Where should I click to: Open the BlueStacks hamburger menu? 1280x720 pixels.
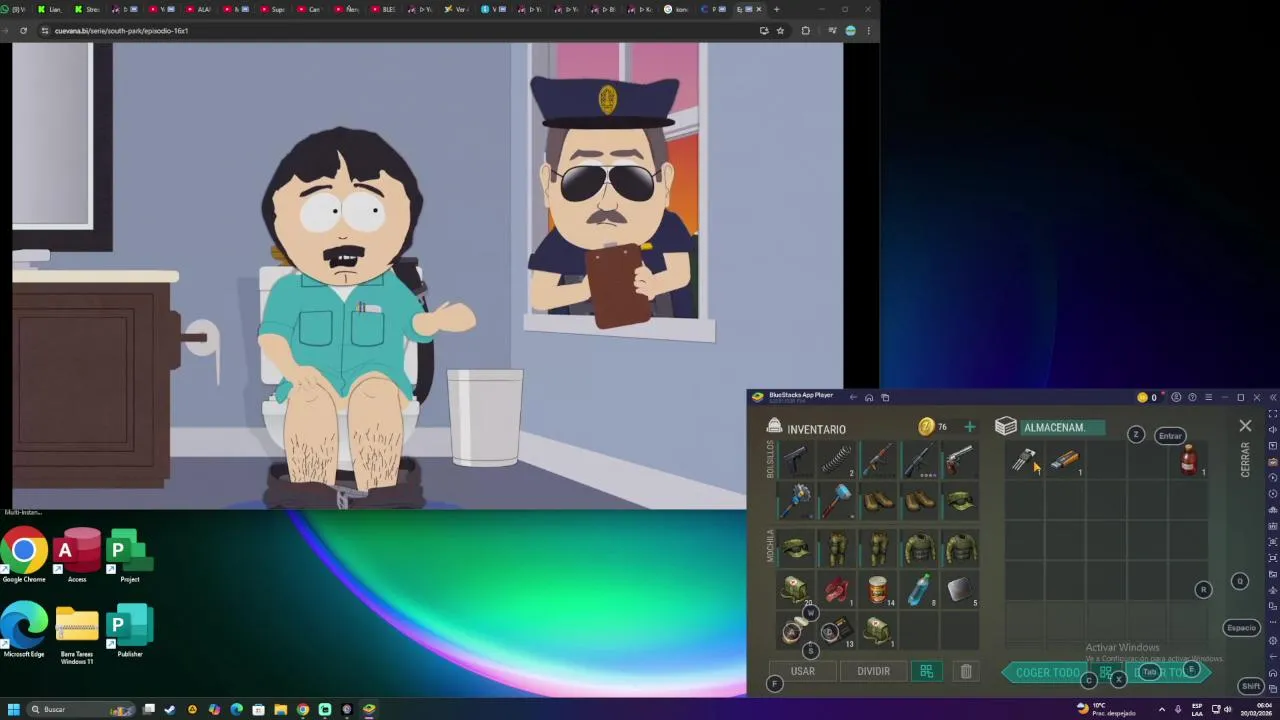[1208, 397]
